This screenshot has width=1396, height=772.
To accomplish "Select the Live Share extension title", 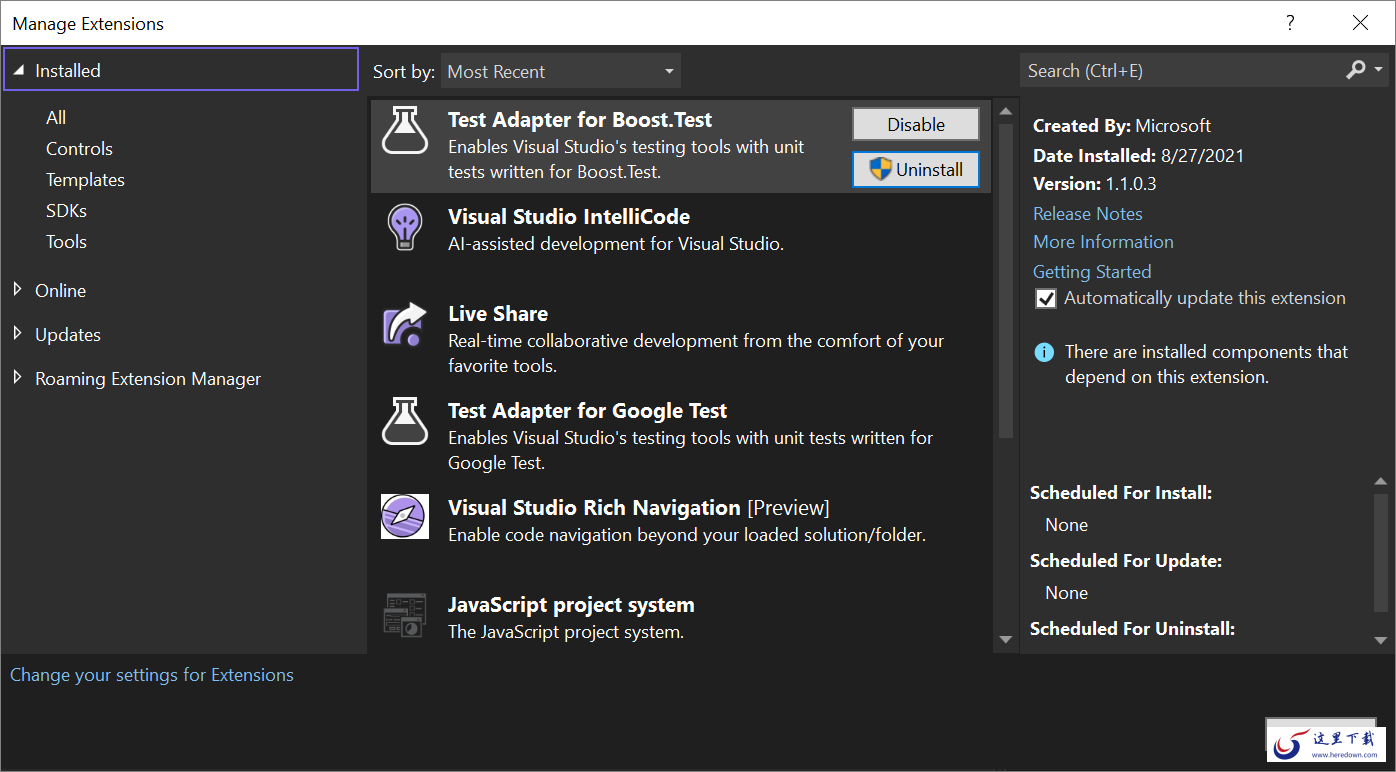I will coord(498,313).
